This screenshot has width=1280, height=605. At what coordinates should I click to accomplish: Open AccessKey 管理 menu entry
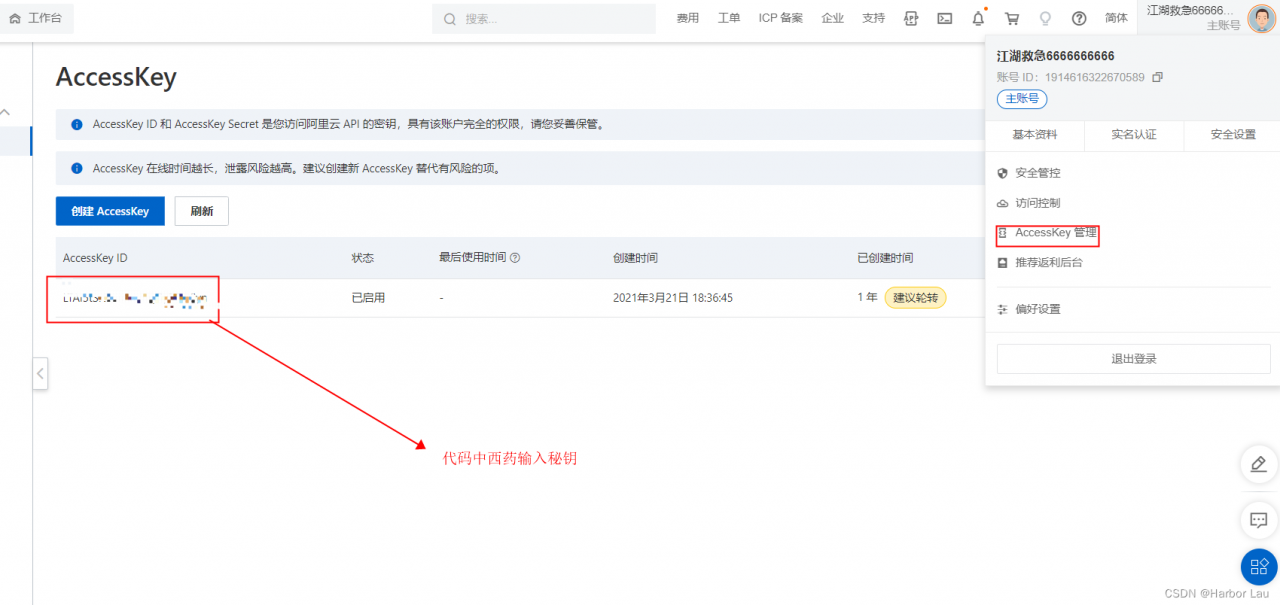coord(1056,233)
